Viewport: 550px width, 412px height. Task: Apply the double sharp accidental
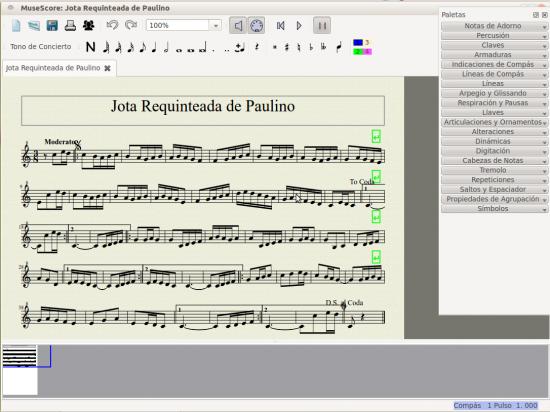point(275,47)
